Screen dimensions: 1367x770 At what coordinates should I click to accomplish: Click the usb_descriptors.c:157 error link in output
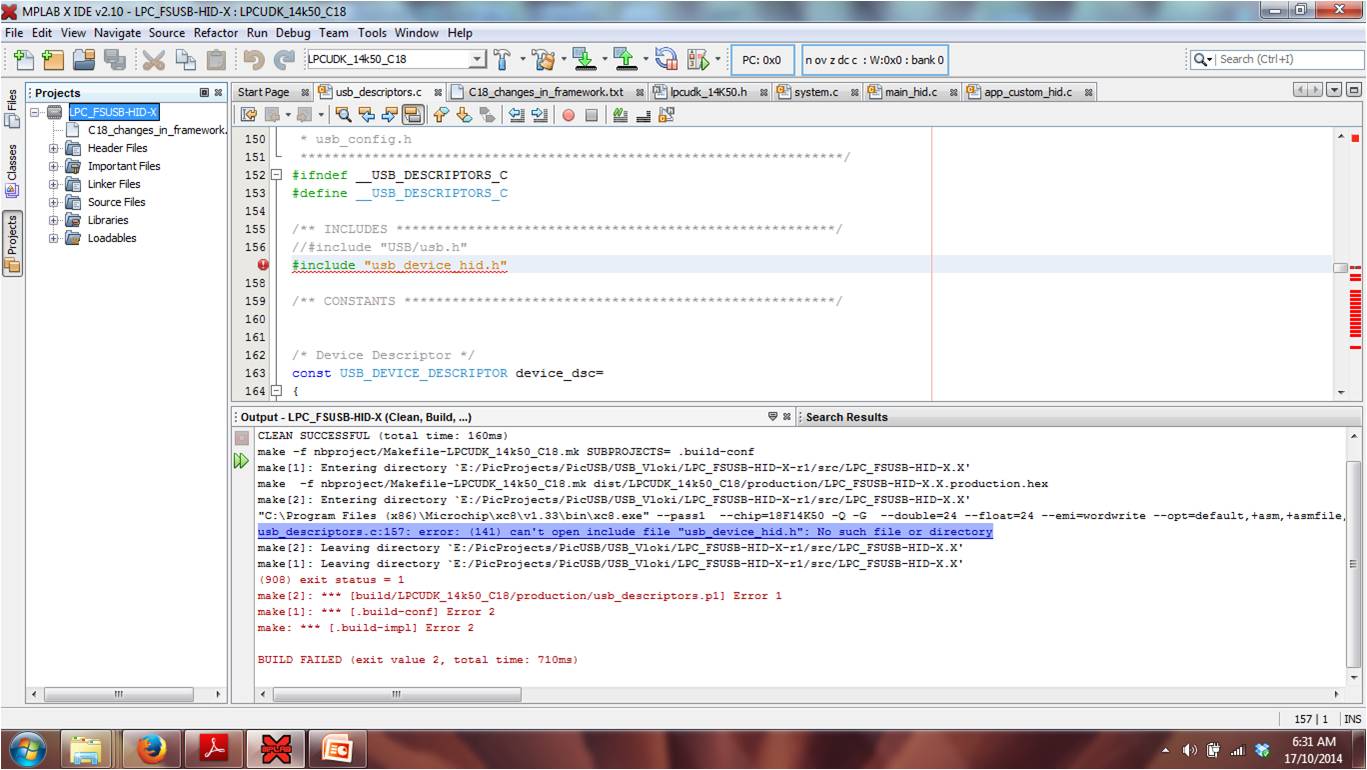point(625,532)
